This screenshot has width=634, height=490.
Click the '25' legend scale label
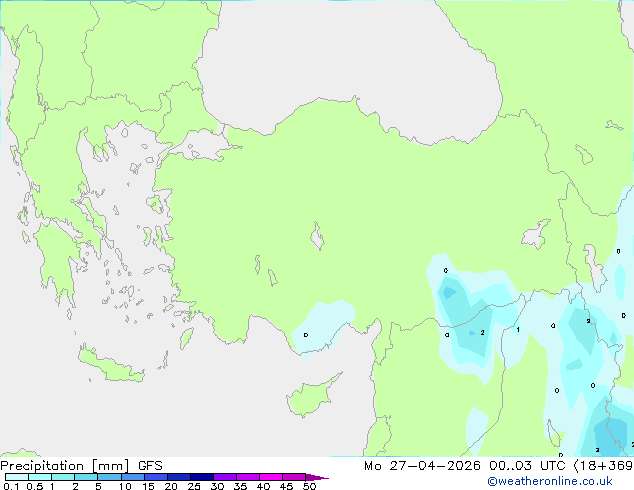pyautogui.click(x=194, y=486)
